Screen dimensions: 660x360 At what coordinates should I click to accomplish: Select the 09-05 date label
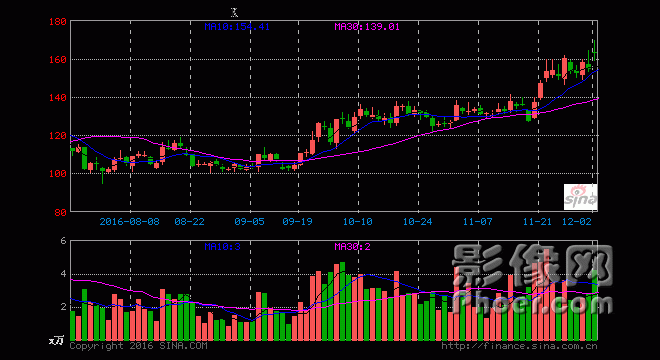(250, 222)
